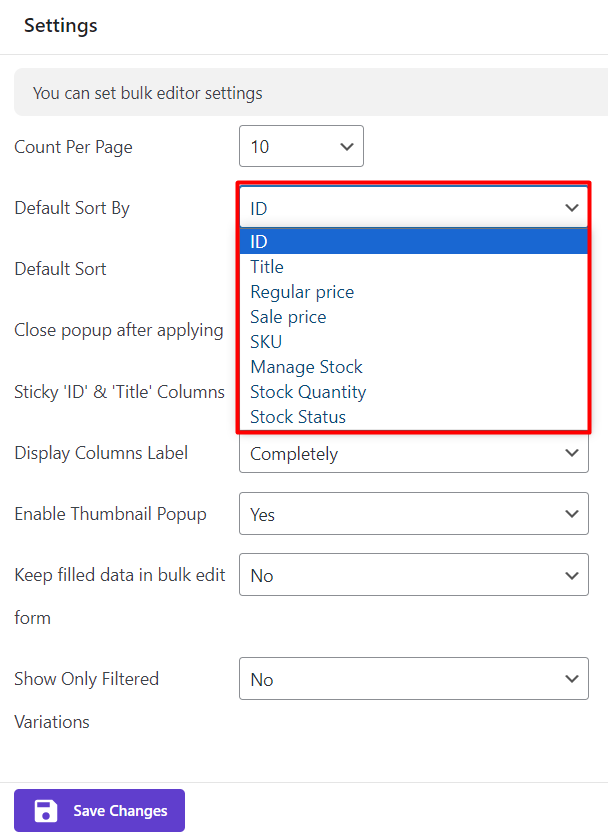Click the Display Columns Label chevron
Viewport: 608px width, 837px height.
(x=572, y=453)
